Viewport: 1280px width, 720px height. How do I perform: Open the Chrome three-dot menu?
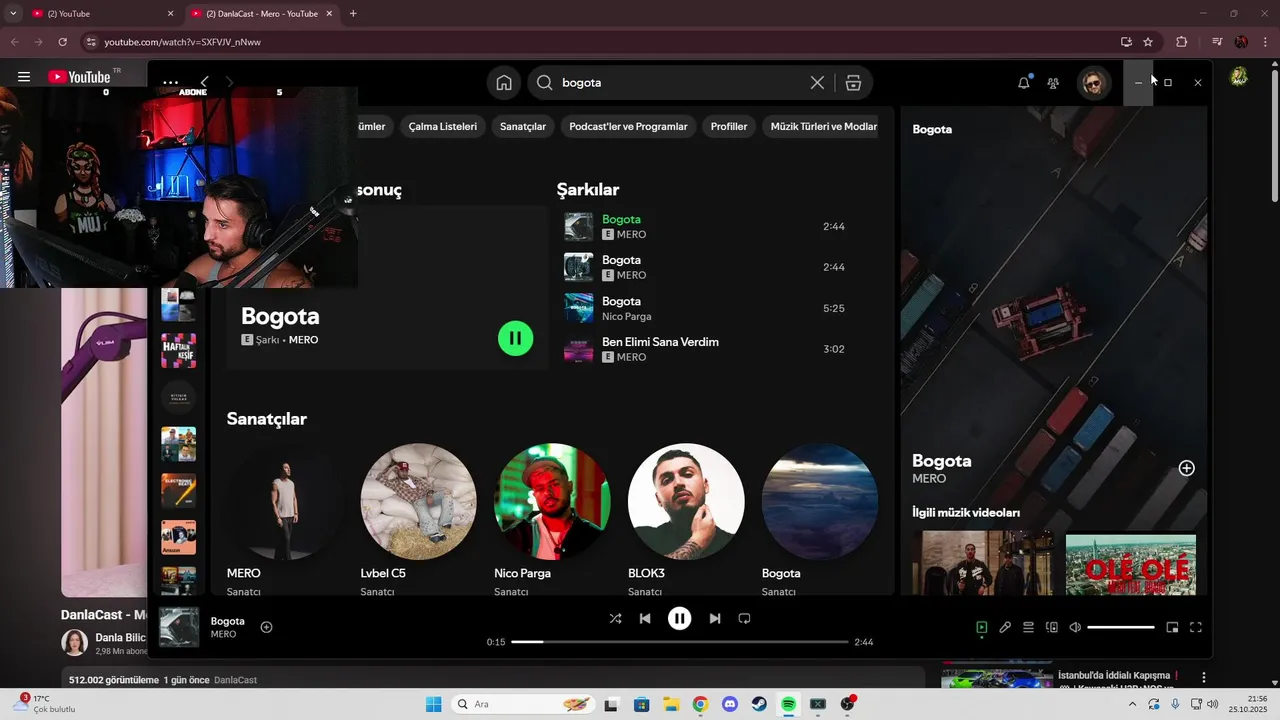(x=1265, y=42)
